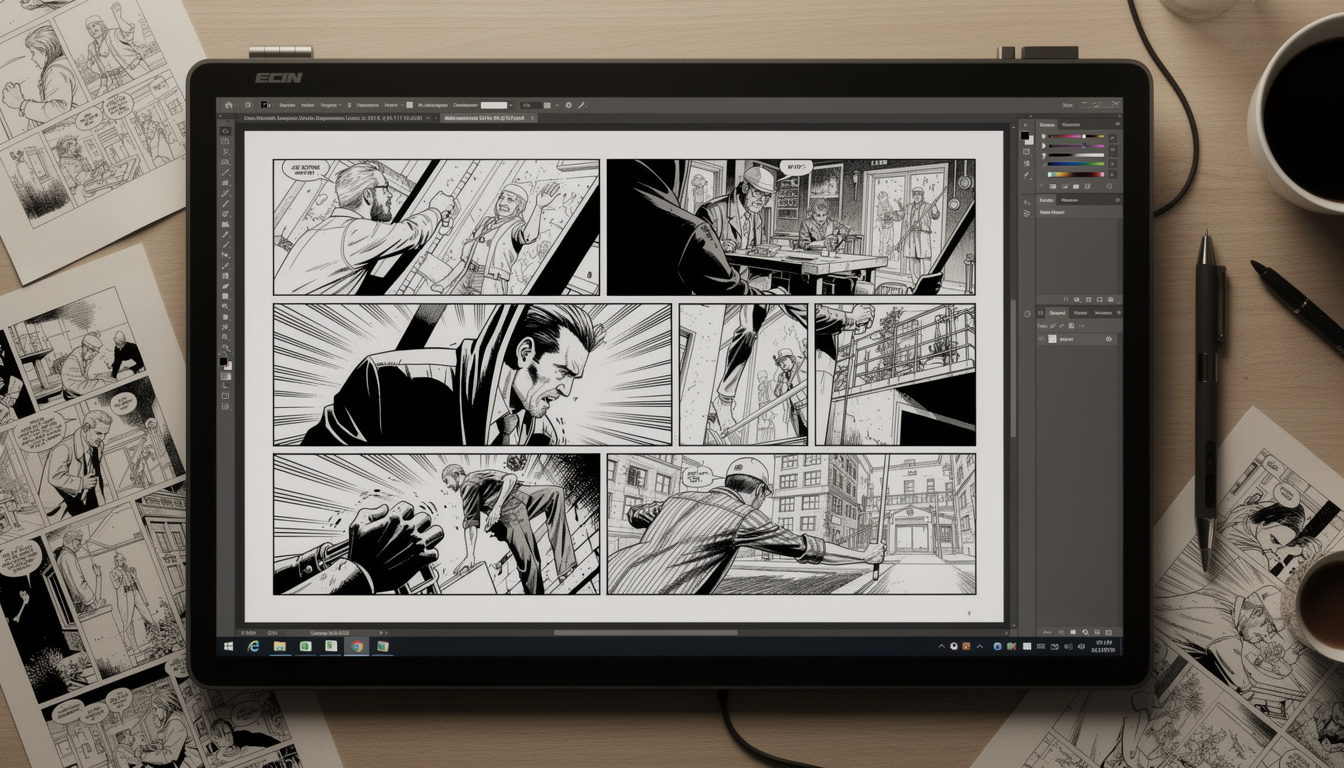The image size is (1344, 768).
Task: Click the wrench-shaped icon in options bar
Action: [581, 105]
